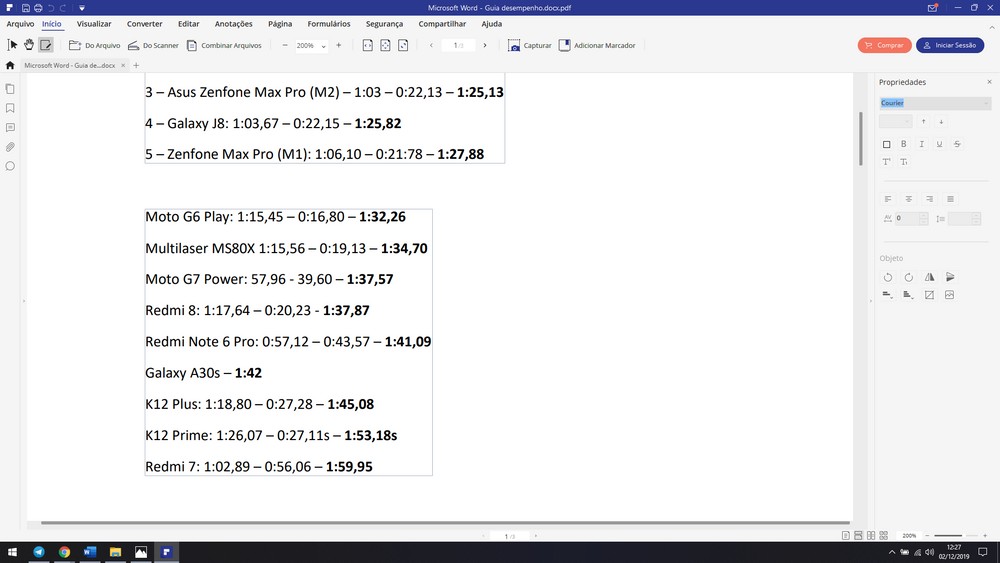Open object align dropdown
Image resolution: width=1000 pixels, height=563 pixels.
(888, 295)
